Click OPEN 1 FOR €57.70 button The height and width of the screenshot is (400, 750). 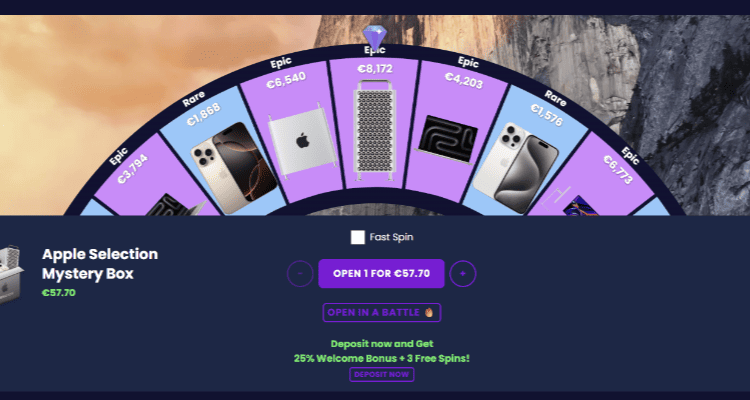coord(381,274)
